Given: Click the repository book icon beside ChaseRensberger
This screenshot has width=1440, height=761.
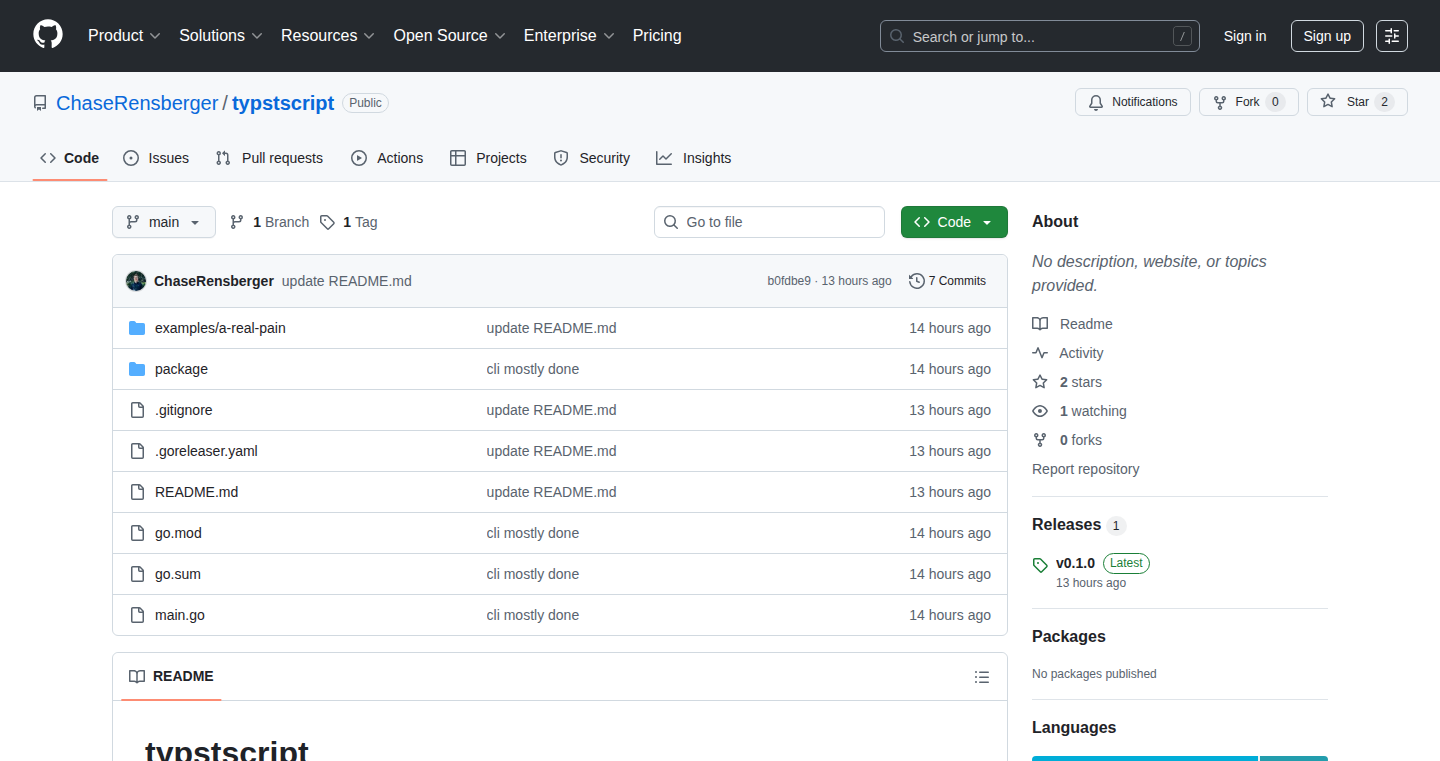Looking at the screenshot, I should coord(40,103).
